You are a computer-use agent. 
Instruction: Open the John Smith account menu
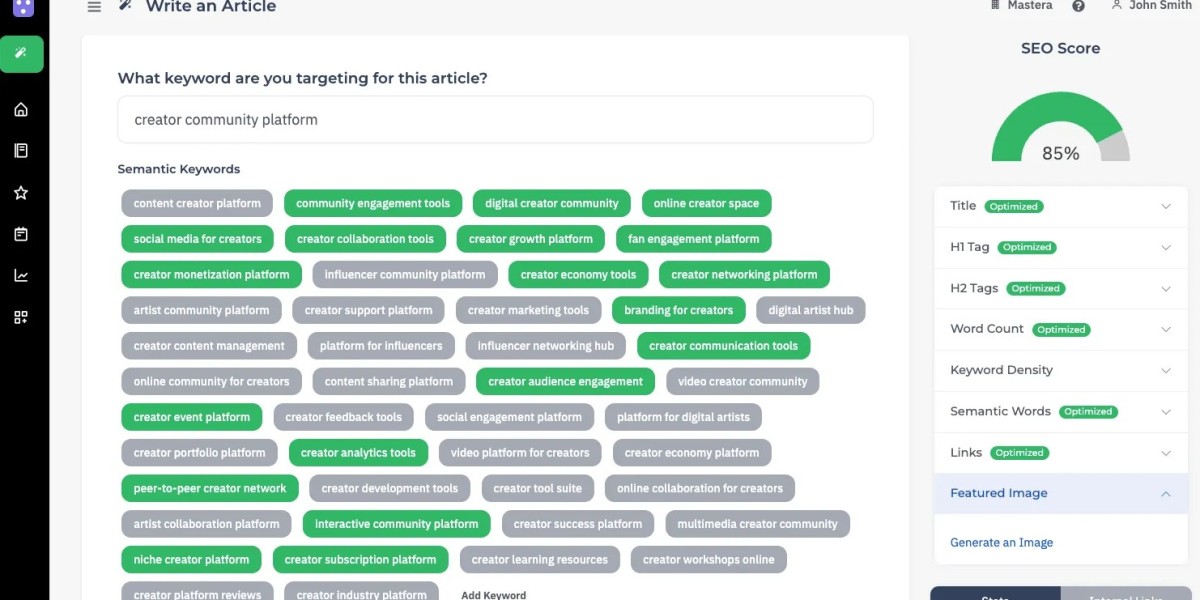(1150, 6)
